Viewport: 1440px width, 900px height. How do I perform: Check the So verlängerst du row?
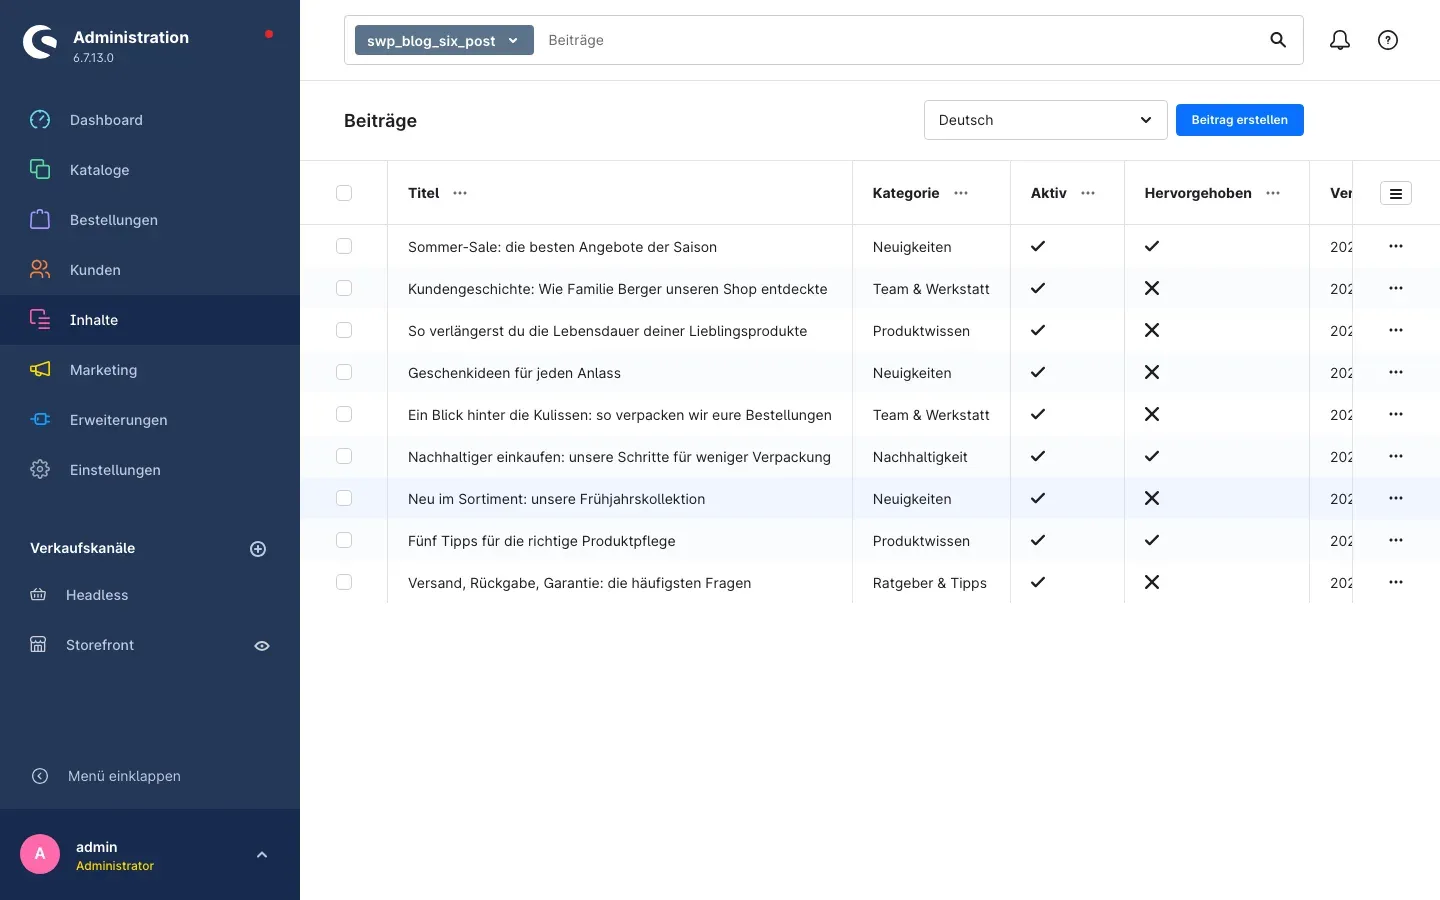[x=344, y=330]
